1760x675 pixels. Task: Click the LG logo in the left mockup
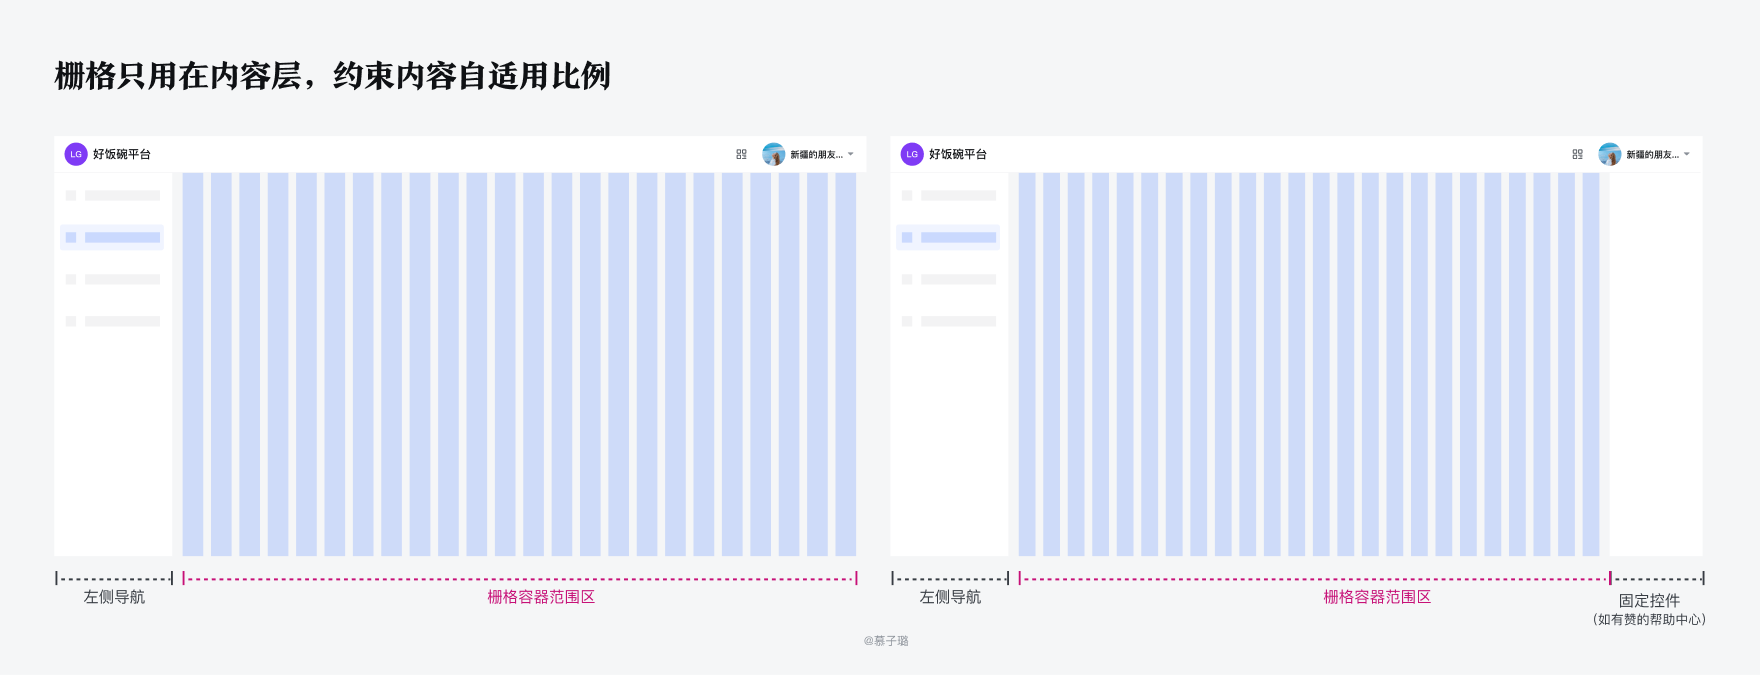[x=76, y=154]
